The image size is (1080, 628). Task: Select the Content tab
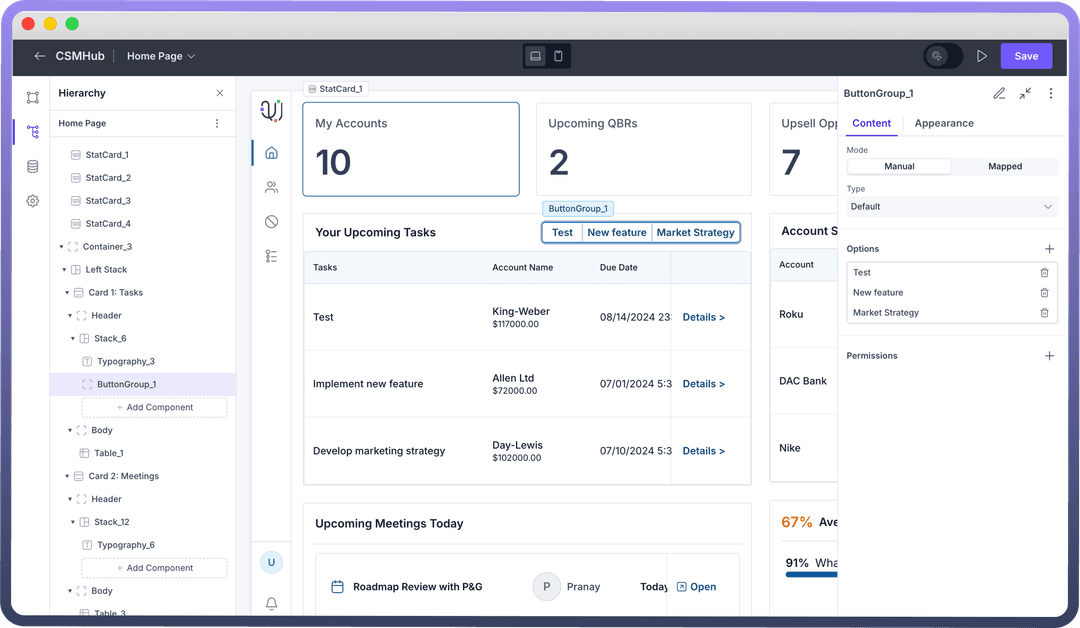[x=871, y=123]
